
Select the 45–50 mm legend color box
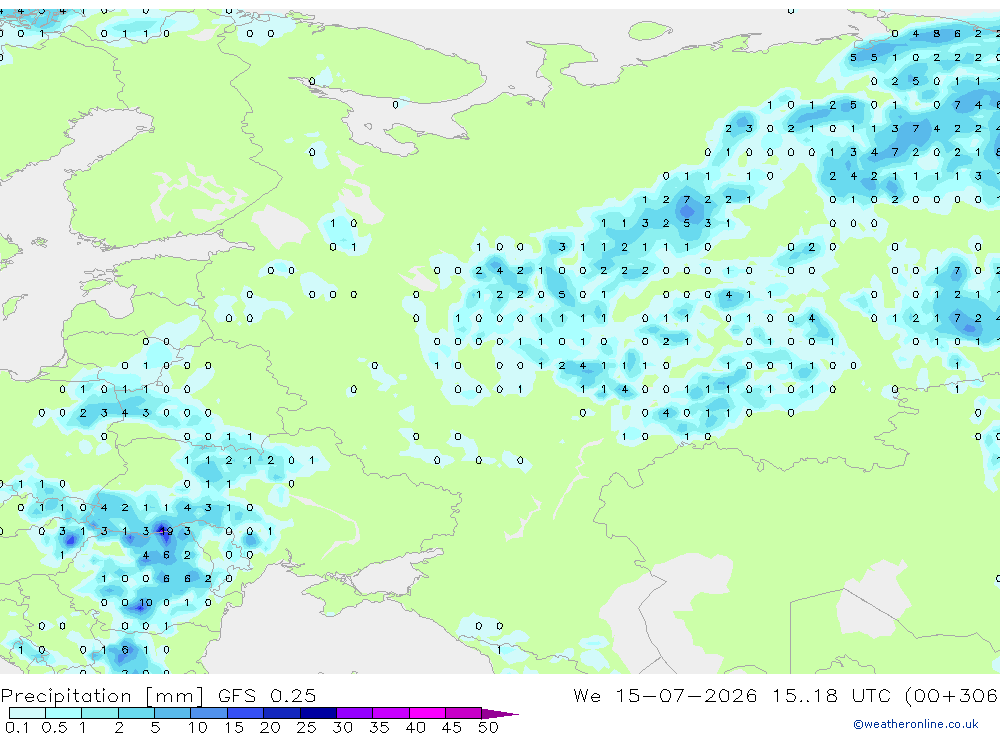tap(464, 713)
